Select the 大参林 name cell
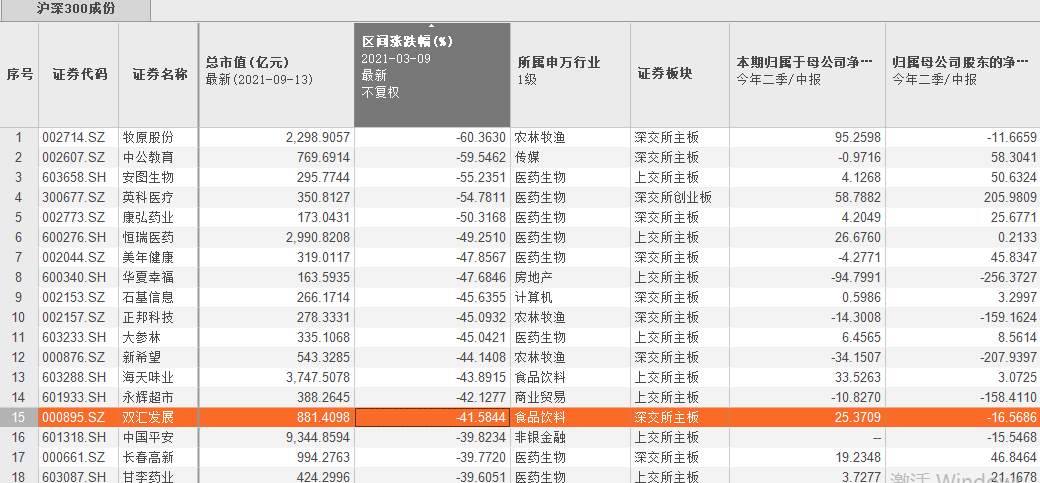This screenshot has width=1040, height=483. point(159,337)
